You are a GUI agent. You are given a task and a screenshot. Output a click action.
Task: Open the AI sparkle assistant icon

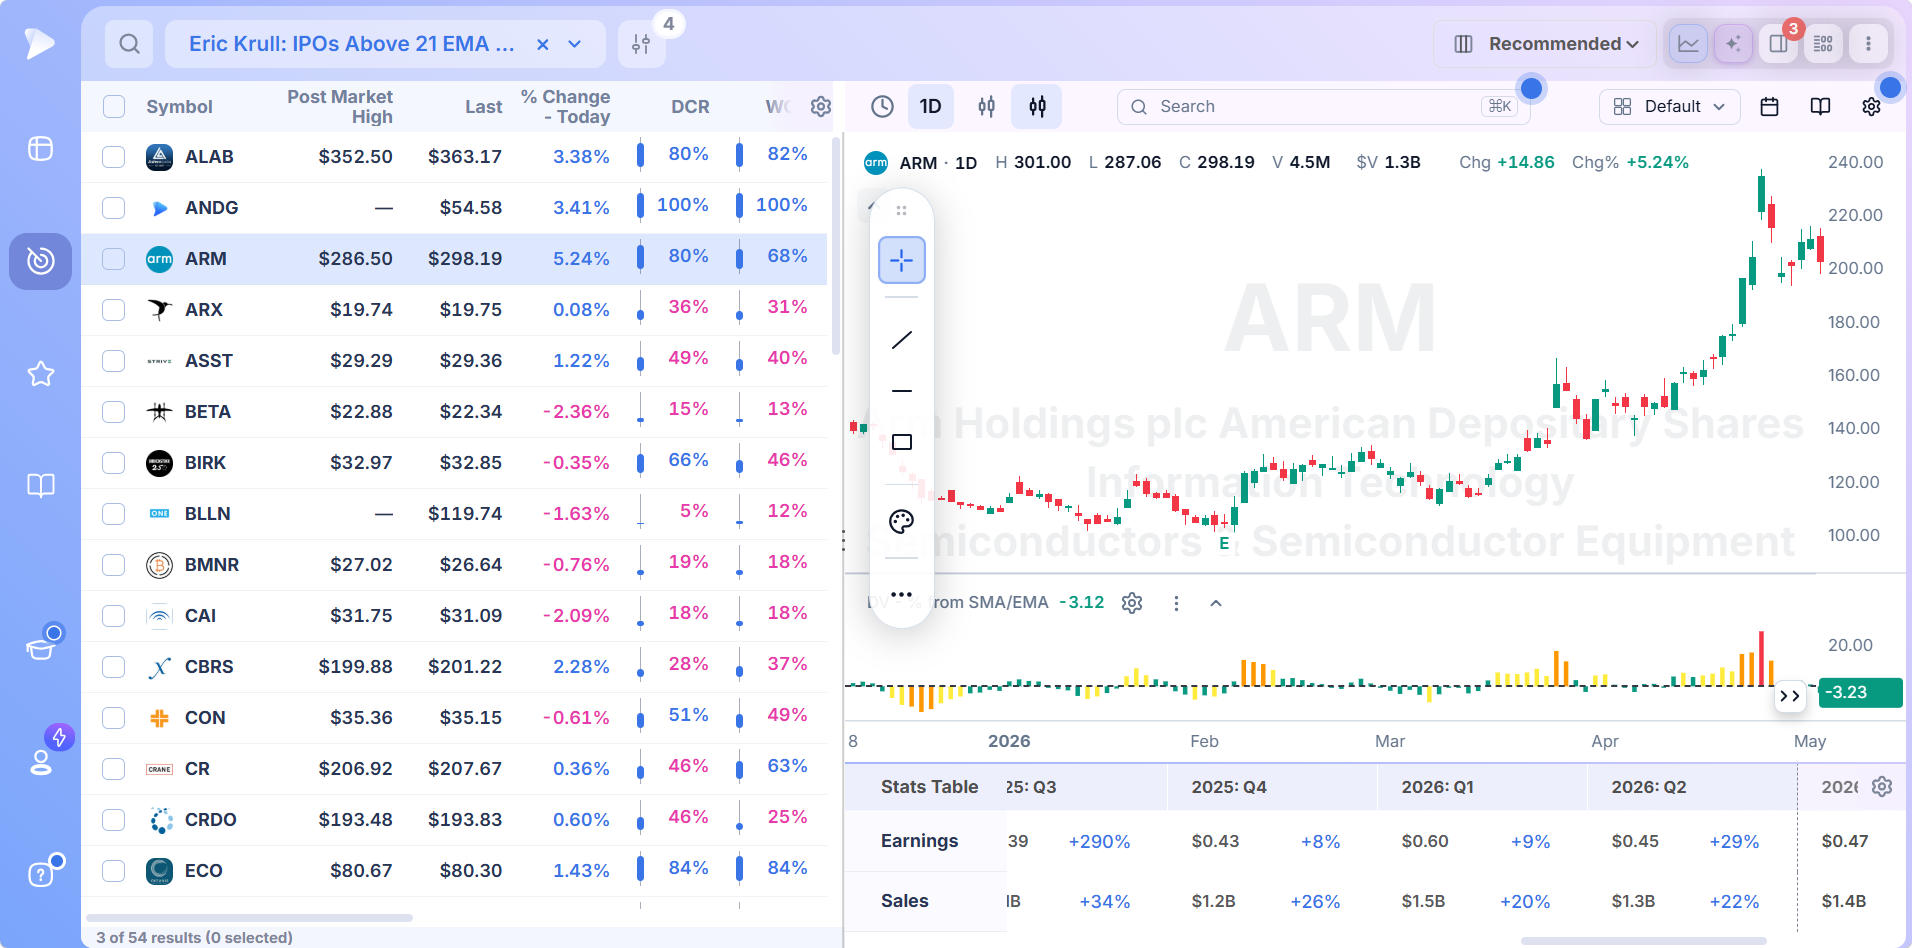point(1733,44)
